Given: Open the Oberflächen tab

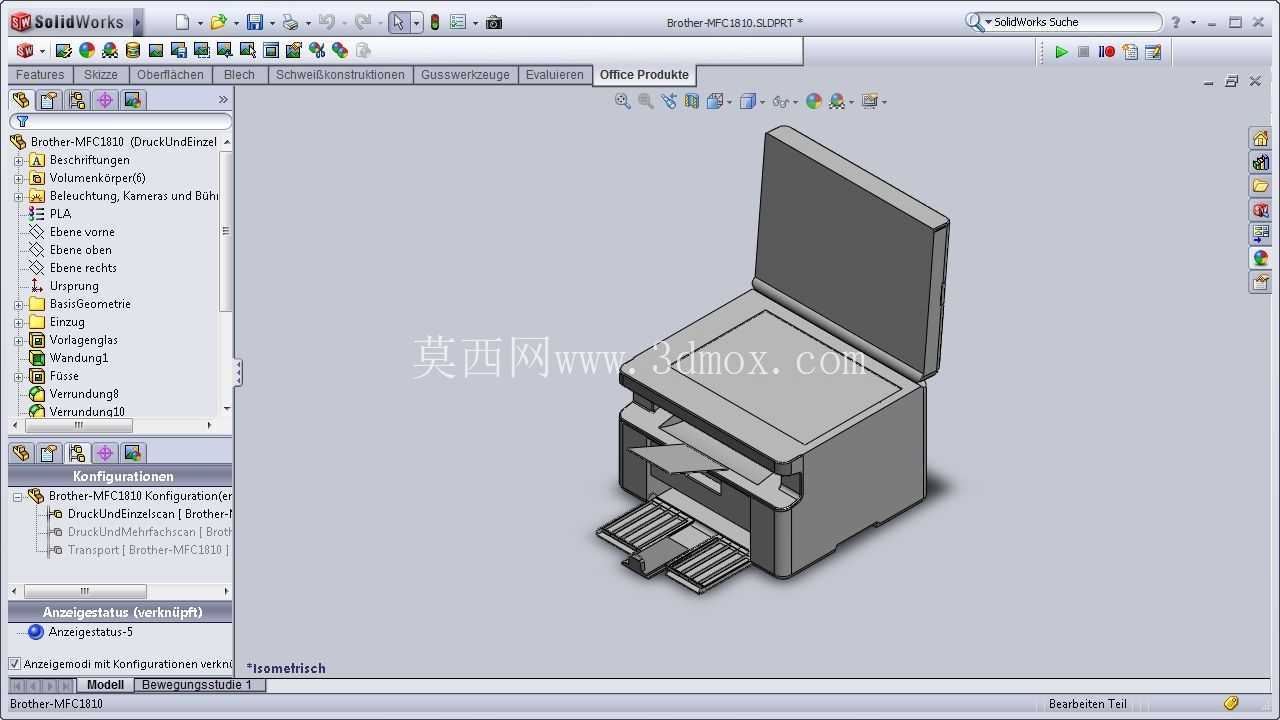Looking at the screenshot, I should point(170,75).
